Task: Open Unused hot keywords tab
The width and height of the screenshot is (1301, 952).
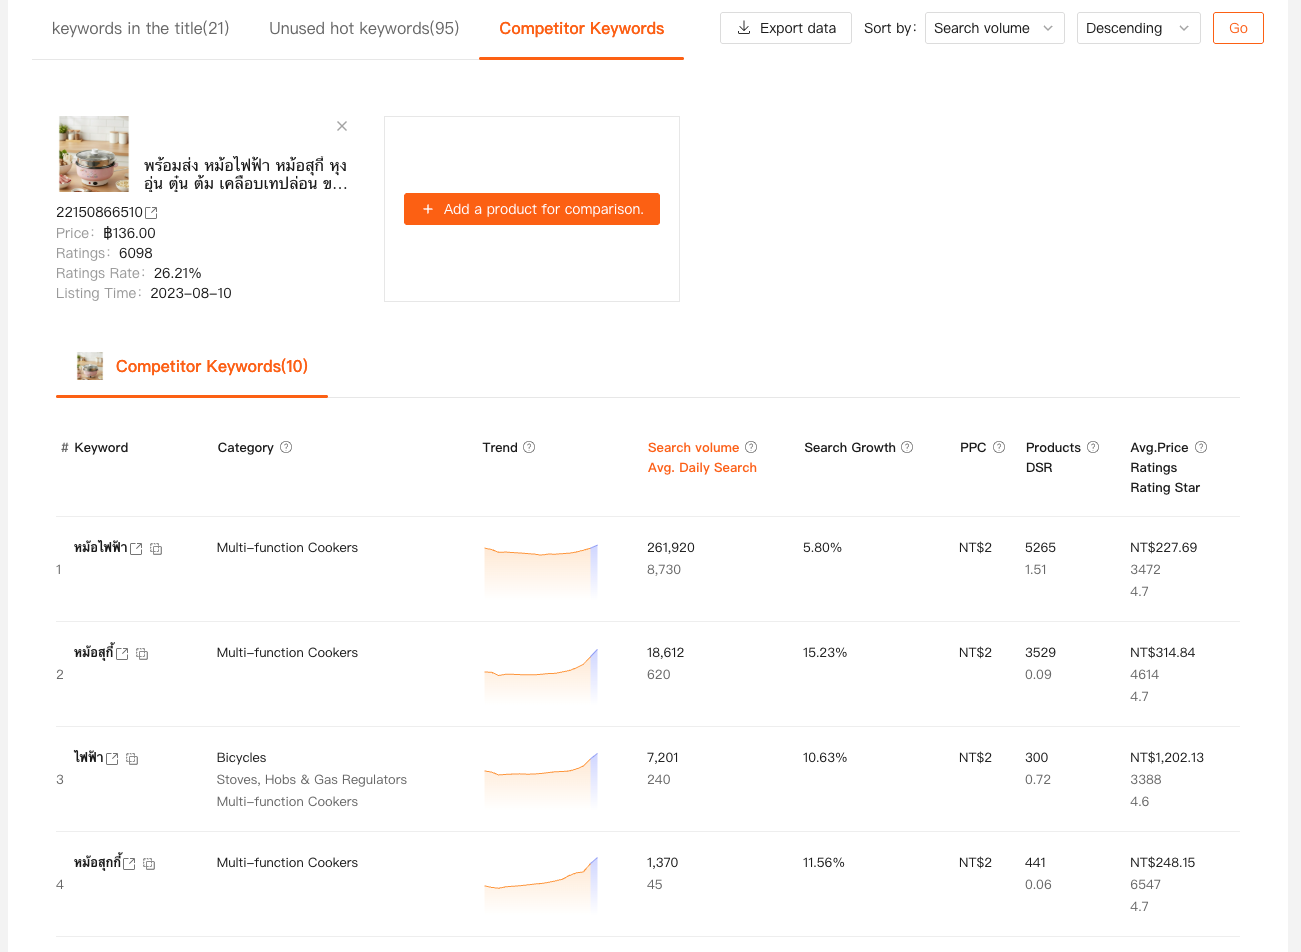Action: [364, 28]
